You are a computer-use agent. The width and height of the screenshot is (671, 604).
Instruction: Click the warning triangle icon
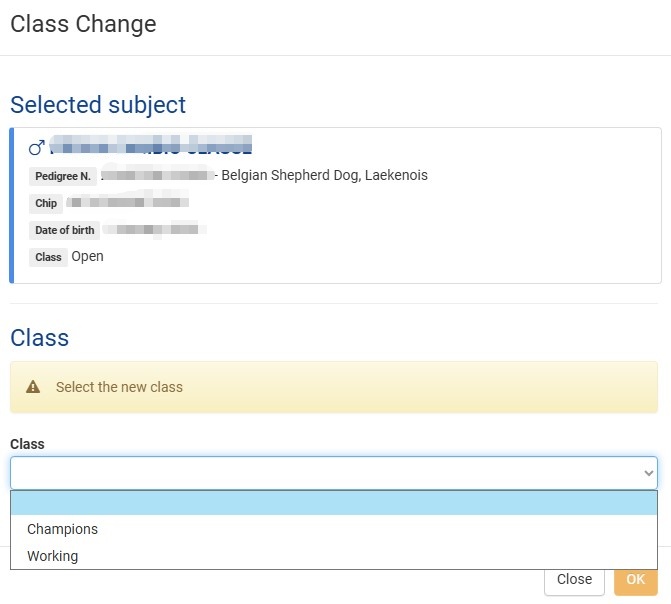coord(33,387)
